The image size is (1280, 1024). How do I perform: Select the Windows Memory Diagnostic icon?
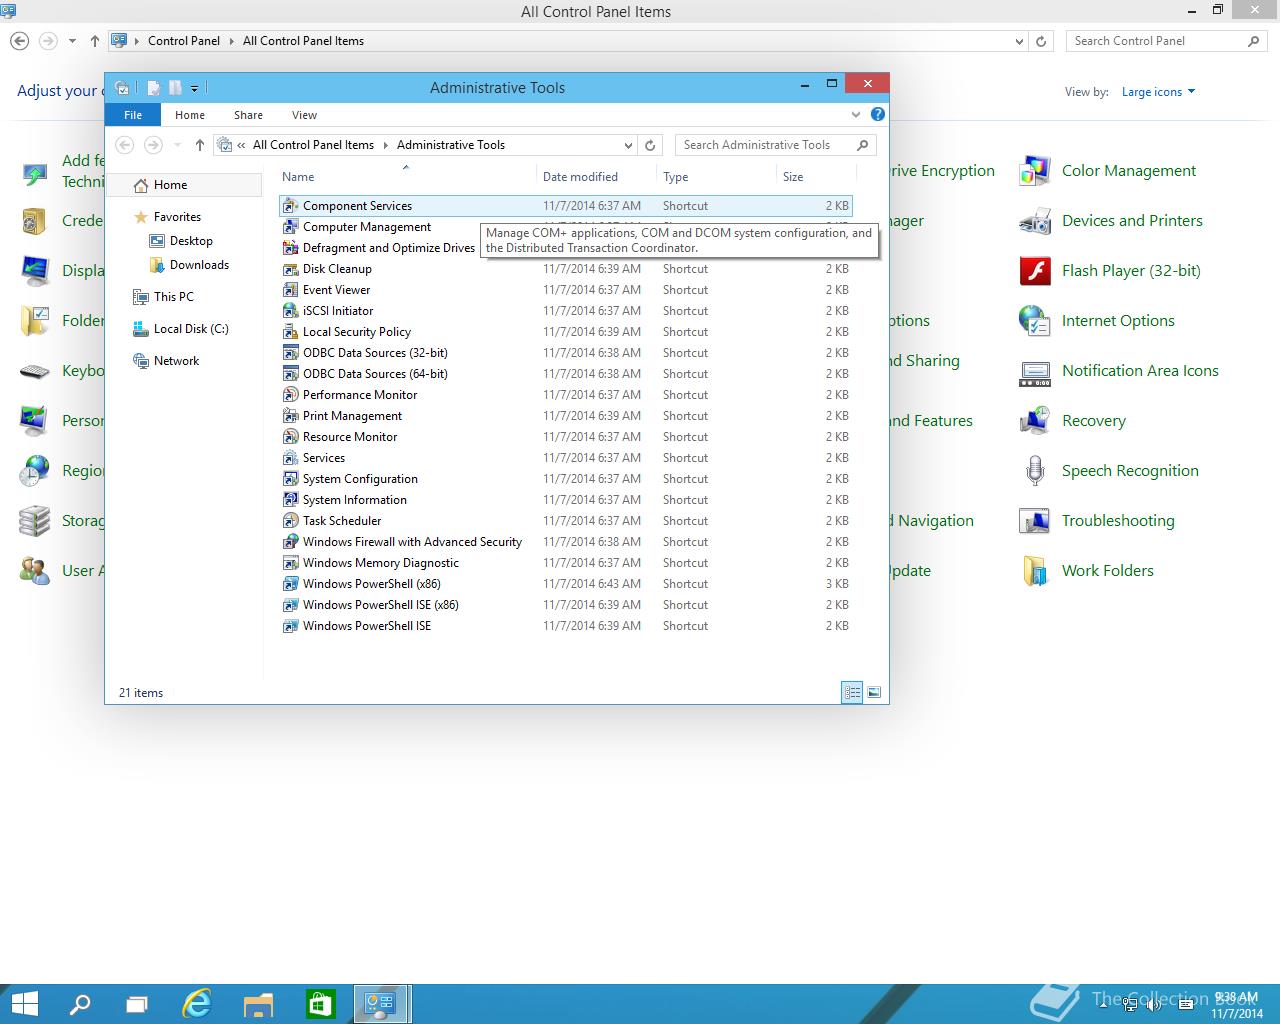291,563
